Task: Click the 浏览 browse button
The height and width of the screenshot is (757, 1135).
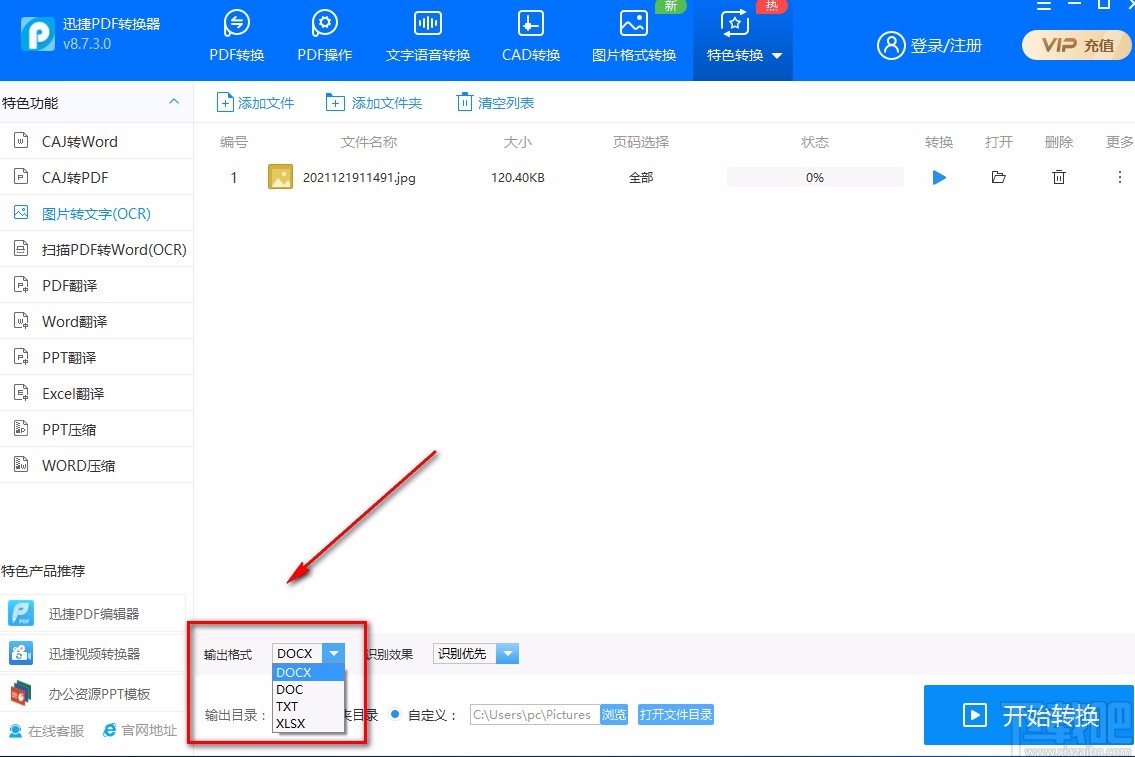Action: [614, 714]
